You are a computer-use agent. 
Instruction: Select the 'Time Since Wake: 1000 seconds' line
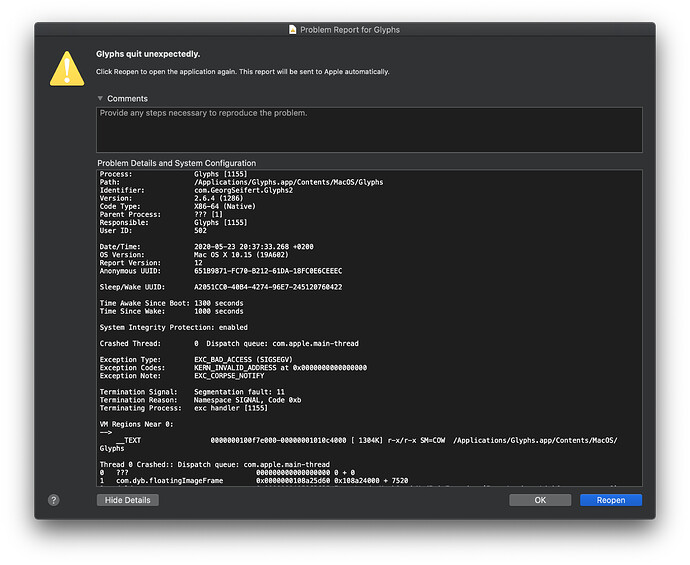(x=171, y=311)
